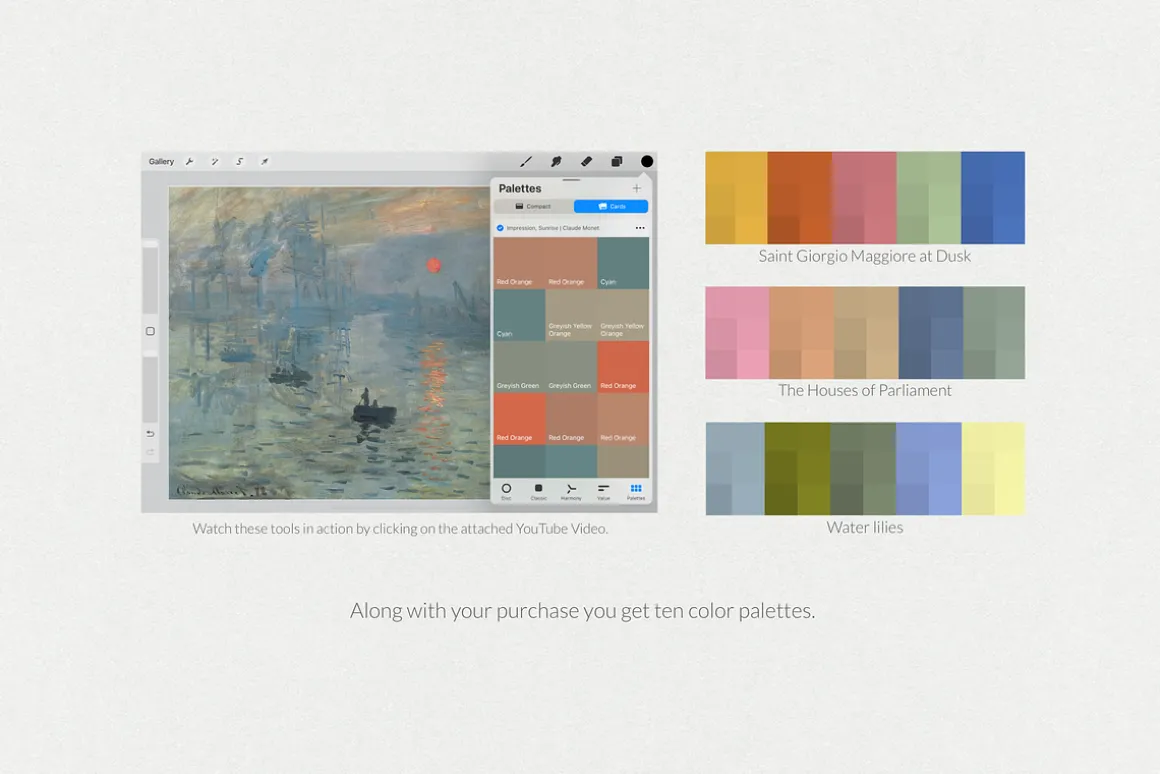Pick bright Red Orange swatch below Greyish Green
This screenshot has height=774, width=1160.
pos(519,418)
